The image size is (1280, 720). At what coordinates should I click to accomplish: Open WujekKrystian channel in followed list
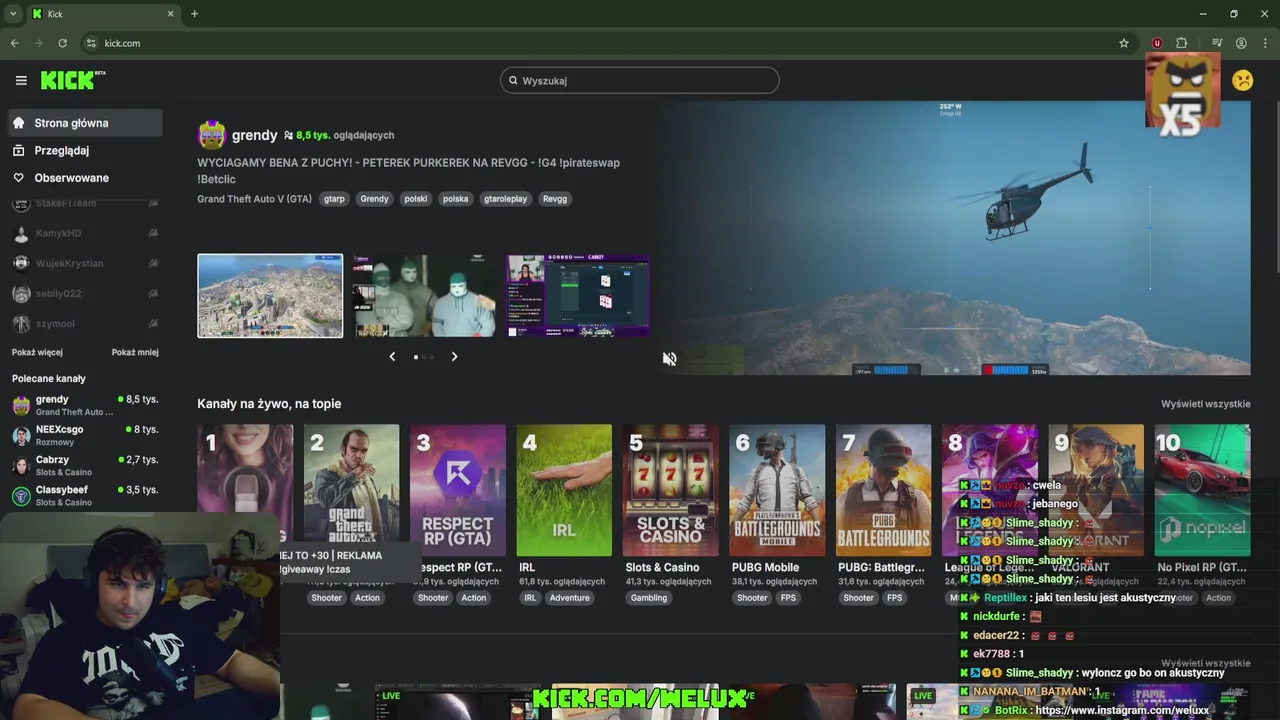pos(85,264)
